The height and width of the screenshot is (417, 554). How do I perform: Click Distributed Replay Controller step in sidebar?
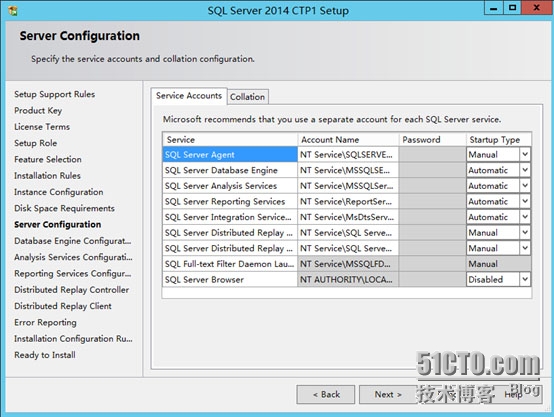pyautogui.click(x=71, y=290)
